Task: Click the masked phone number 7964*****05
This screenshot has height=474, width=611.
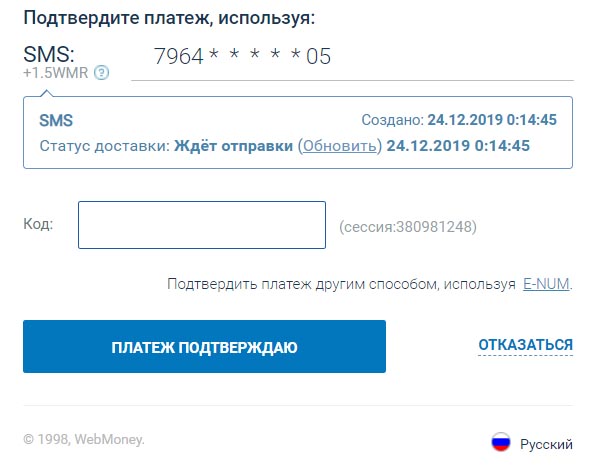Action: [x=242, y=57]
